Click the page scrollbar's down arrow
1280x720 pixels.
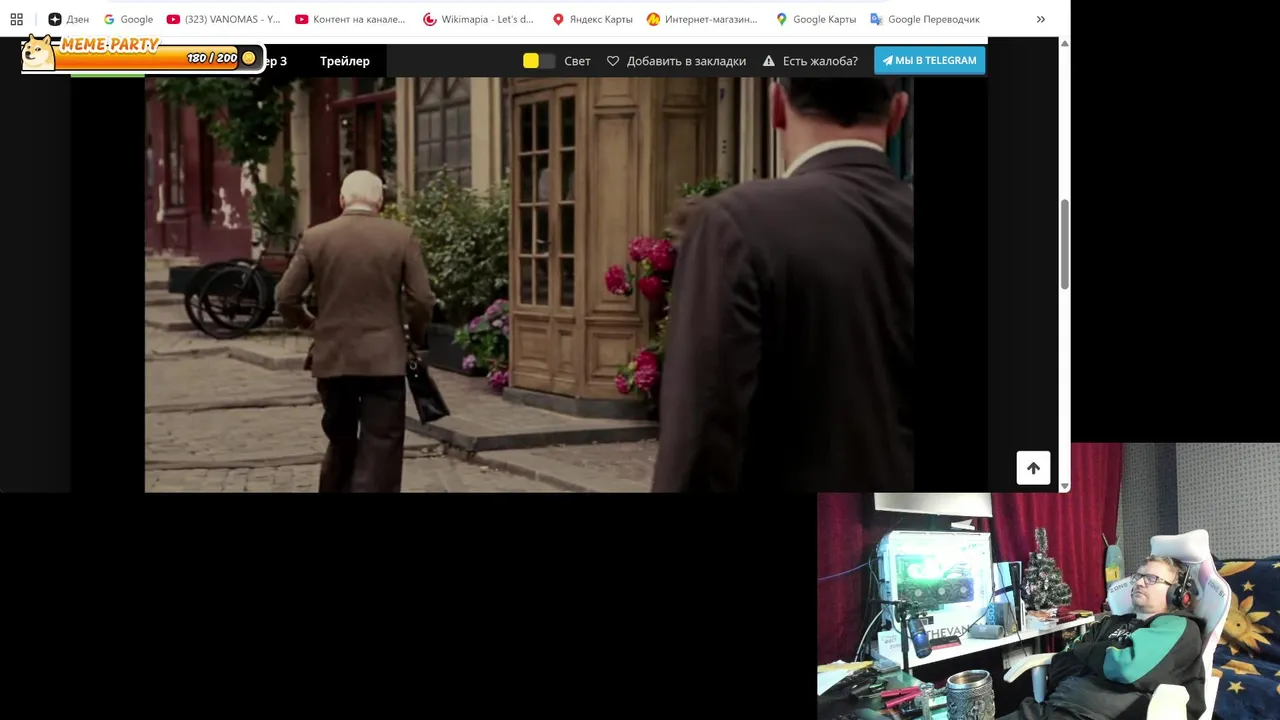coord(1064,486)
